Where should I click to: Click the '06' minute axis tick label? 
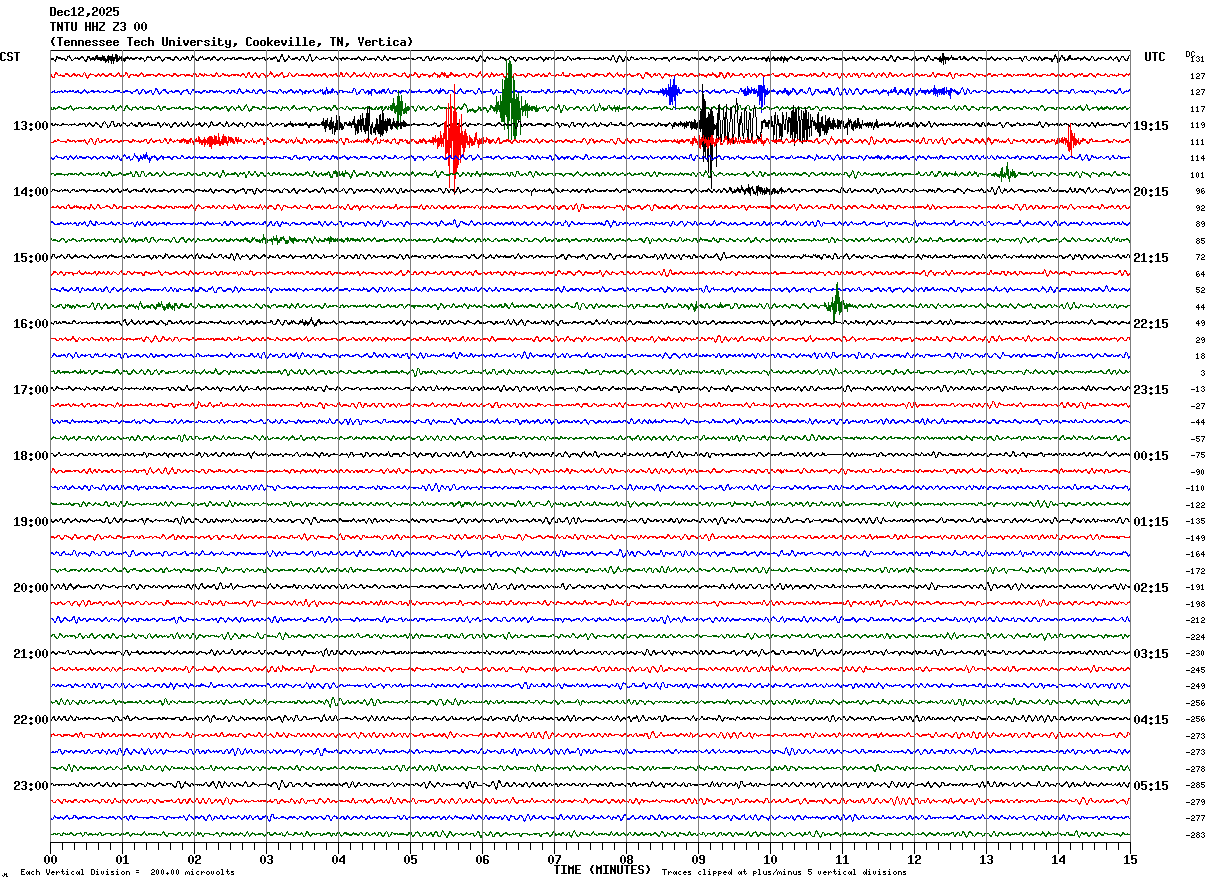[x=482, y=860]
